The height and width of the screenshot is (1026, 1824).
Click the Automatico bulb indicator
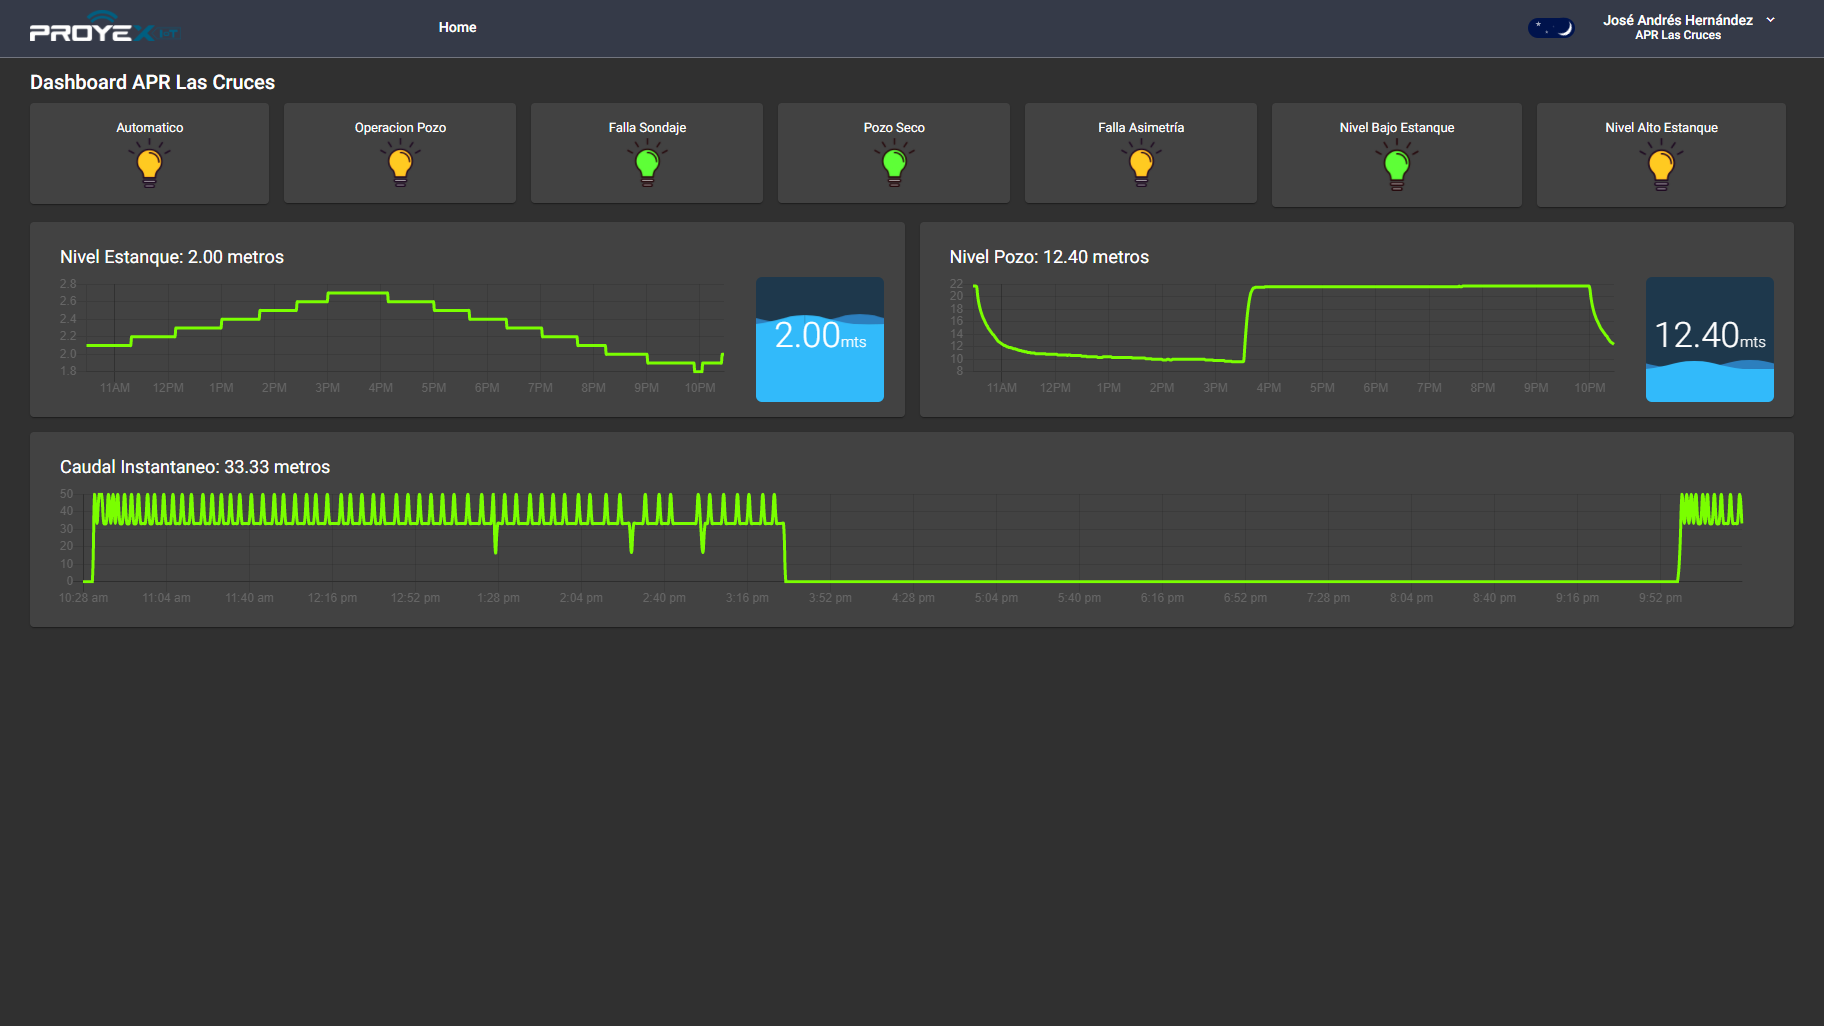[149, 164]
